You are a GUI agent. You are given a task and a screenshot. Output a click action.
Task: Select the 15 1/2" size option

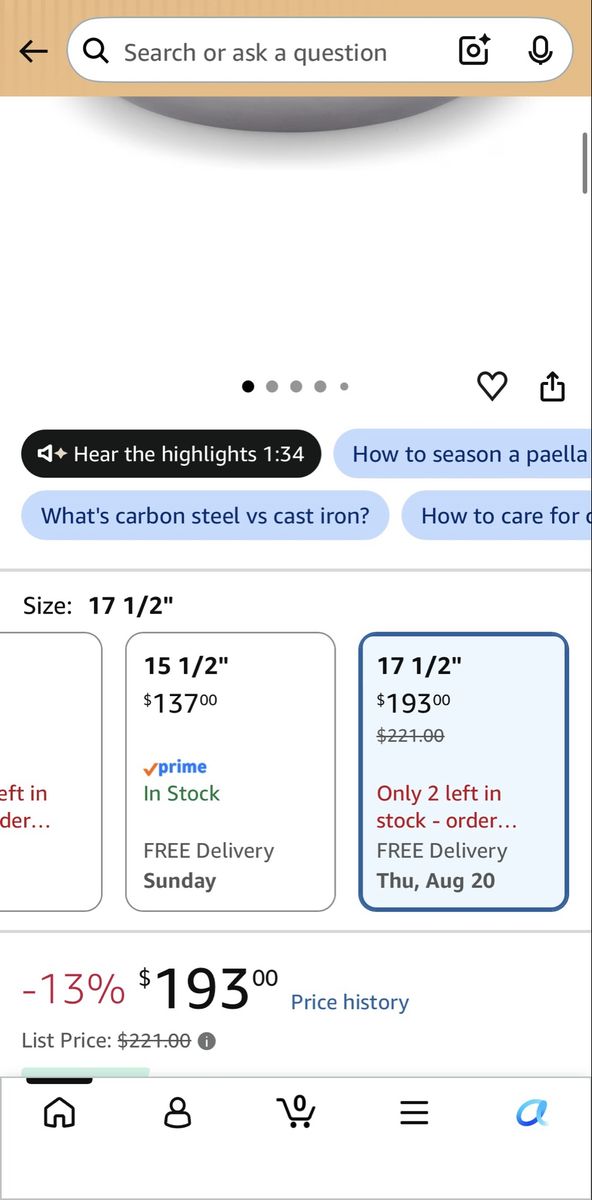click(230, 772)
